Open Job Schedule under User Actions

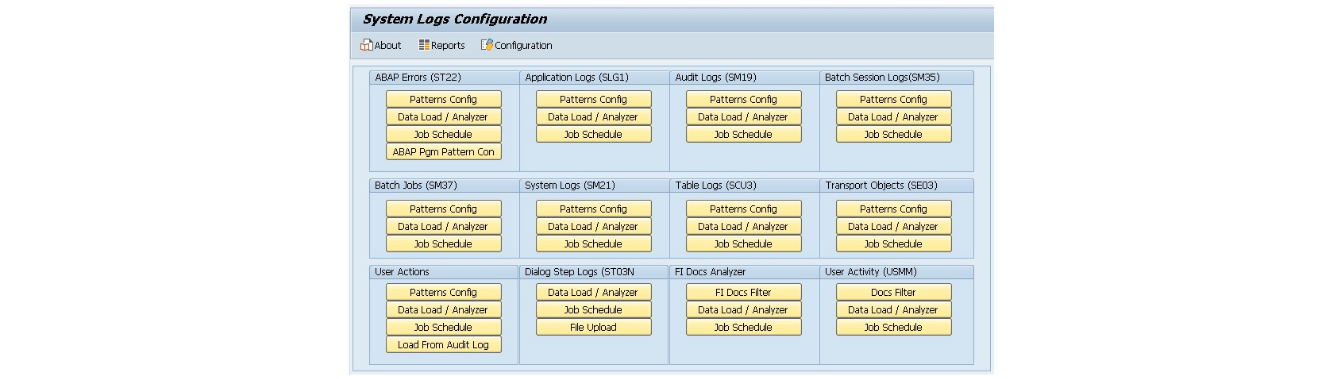pos(444,327)
